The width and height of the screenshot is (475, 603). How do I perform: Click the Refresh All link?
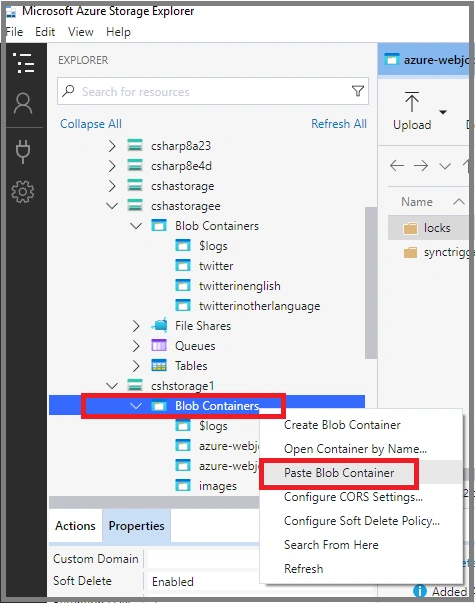(339, 124)
